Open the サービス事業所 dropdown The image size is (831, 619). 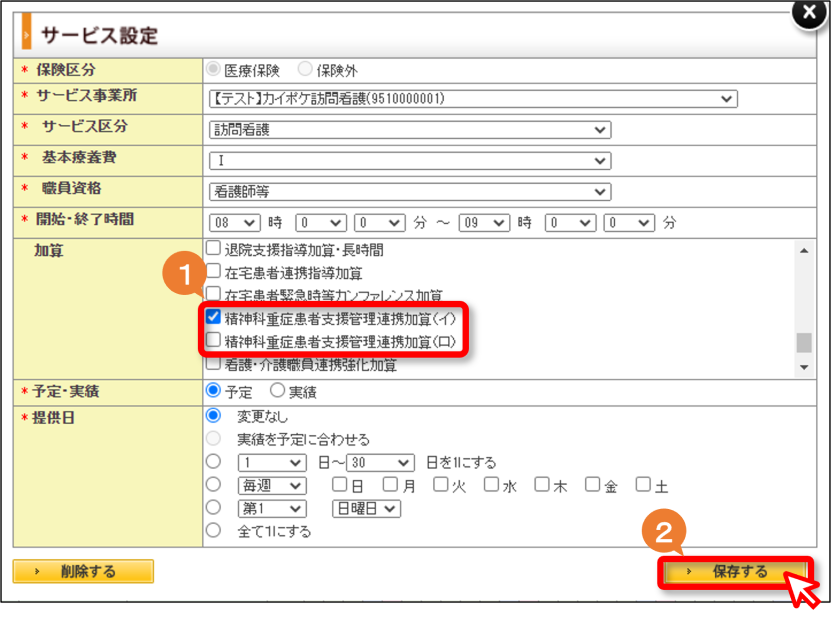point(473,99)
